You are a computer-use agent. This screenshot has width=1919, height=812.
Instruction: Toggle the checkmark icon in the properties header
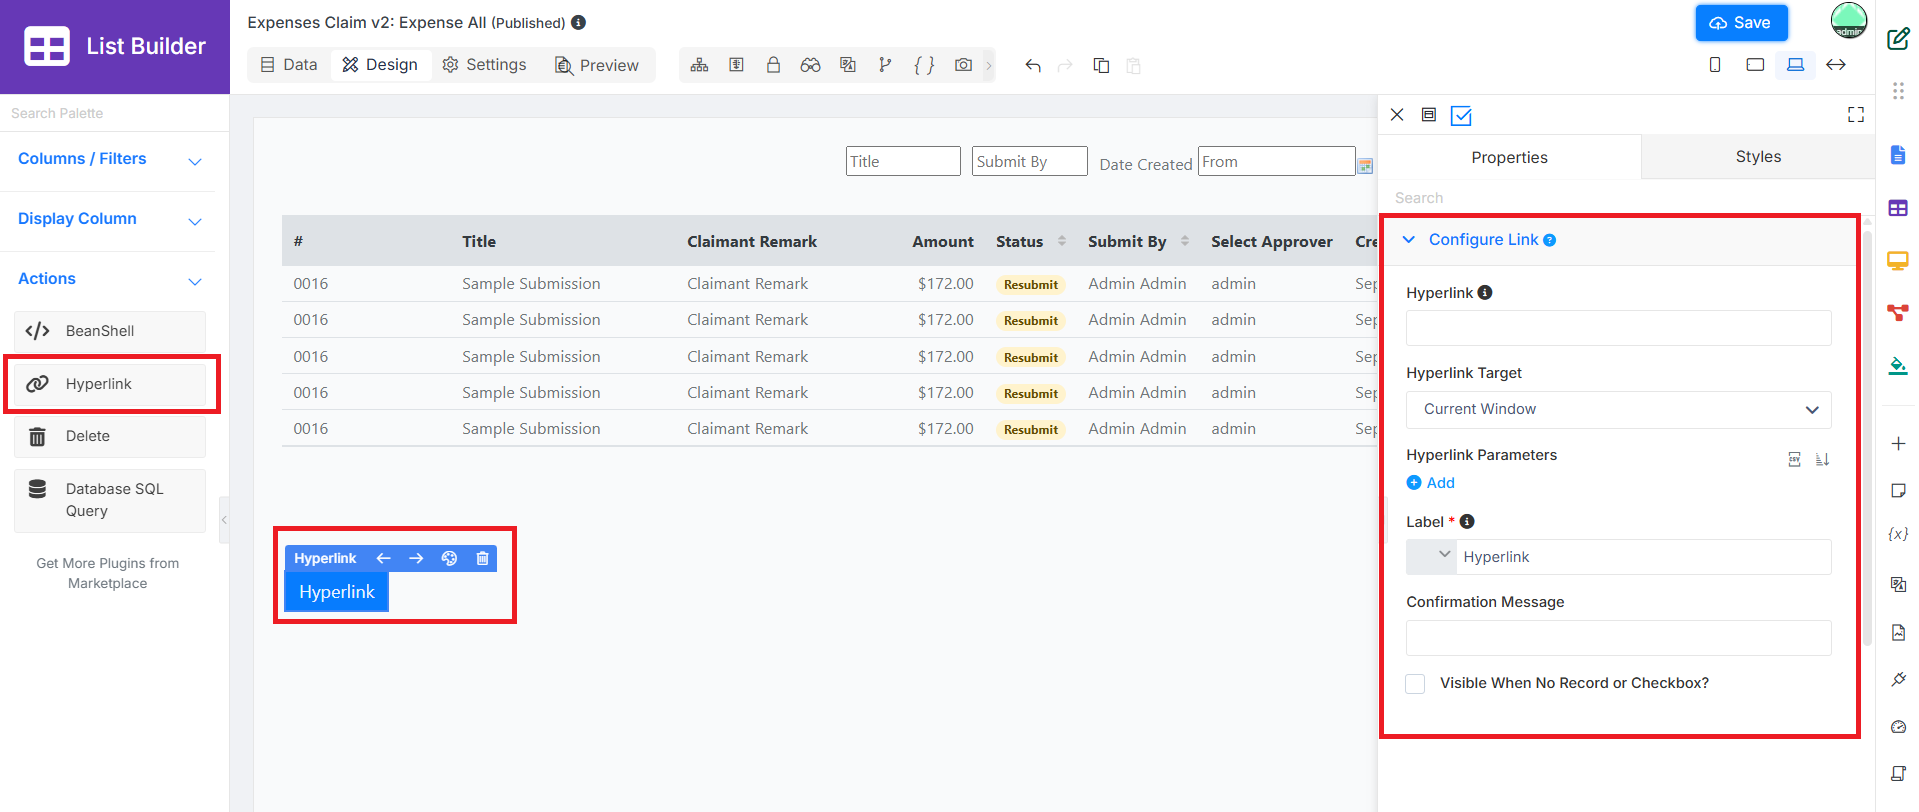[1461, 116]
